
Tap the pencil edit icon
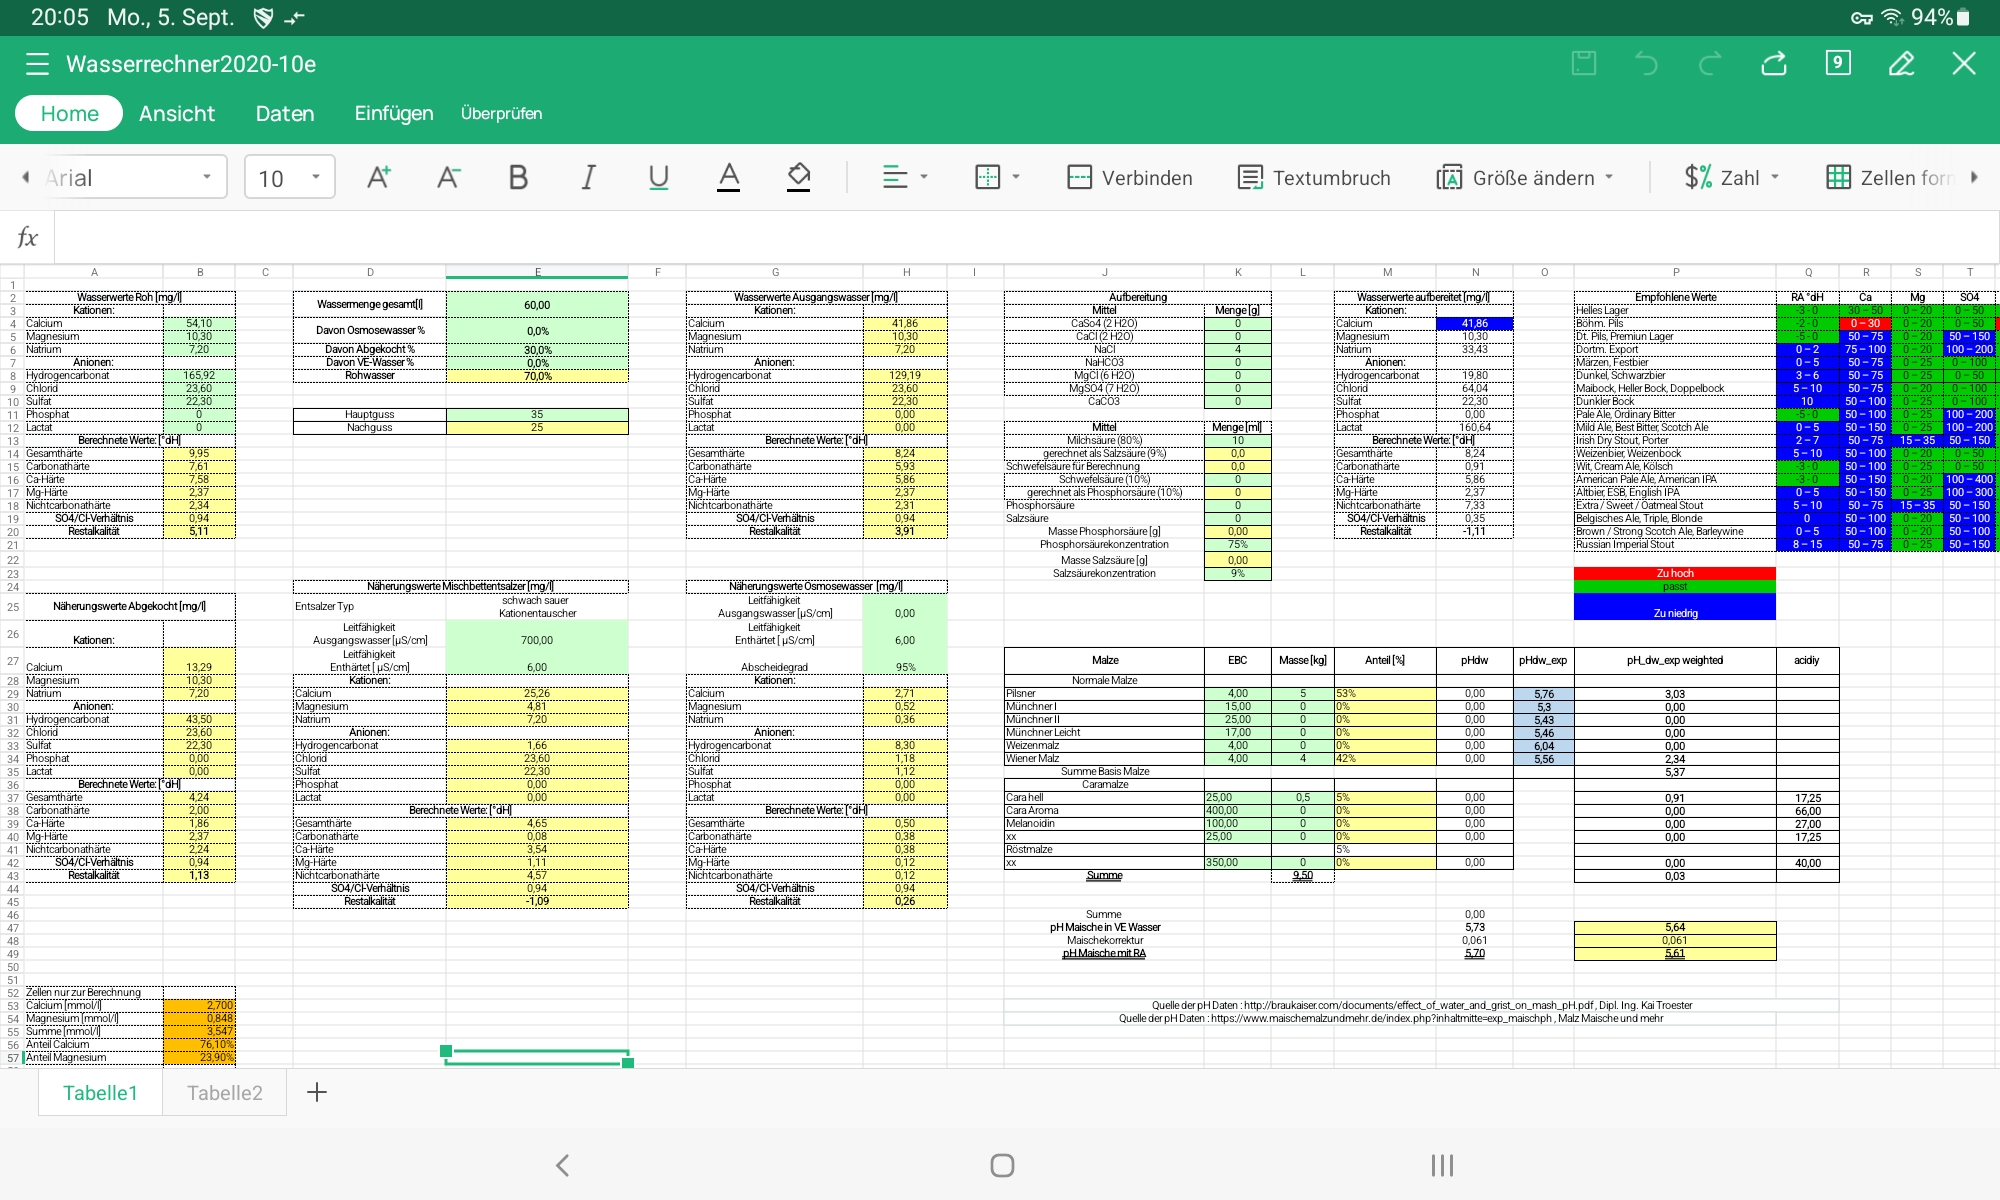[x=1901, y=64]
